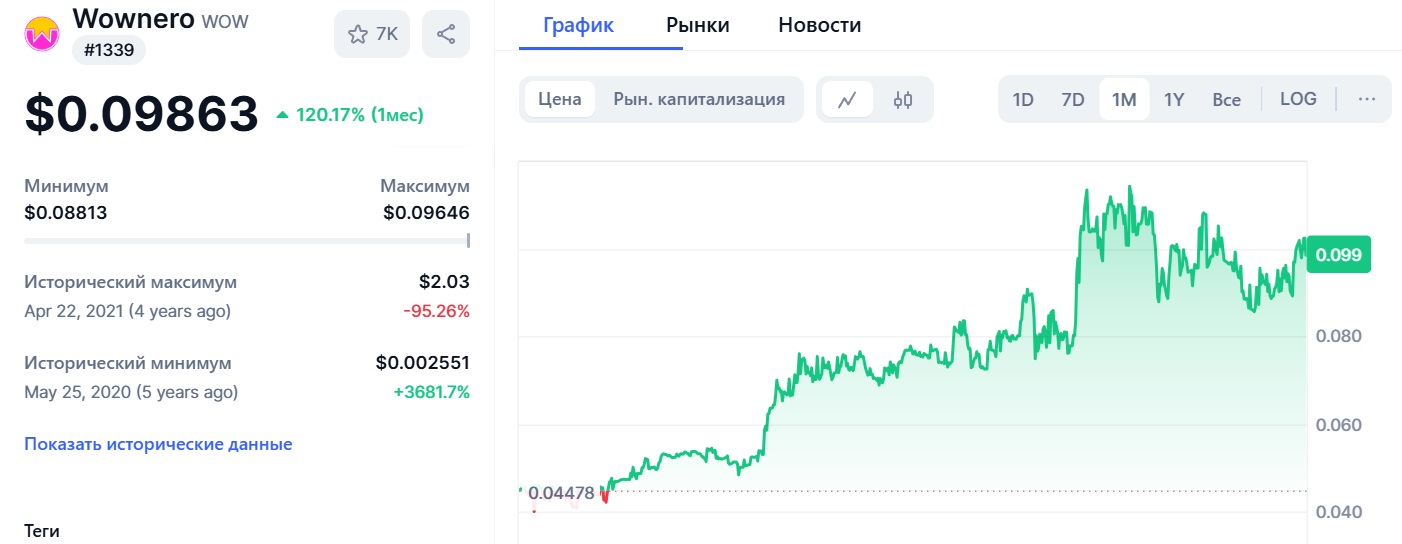This screenshot has width=1402, height=544.
Task: Click the green 0.099 price label
Action: (x=1337, y=254)
